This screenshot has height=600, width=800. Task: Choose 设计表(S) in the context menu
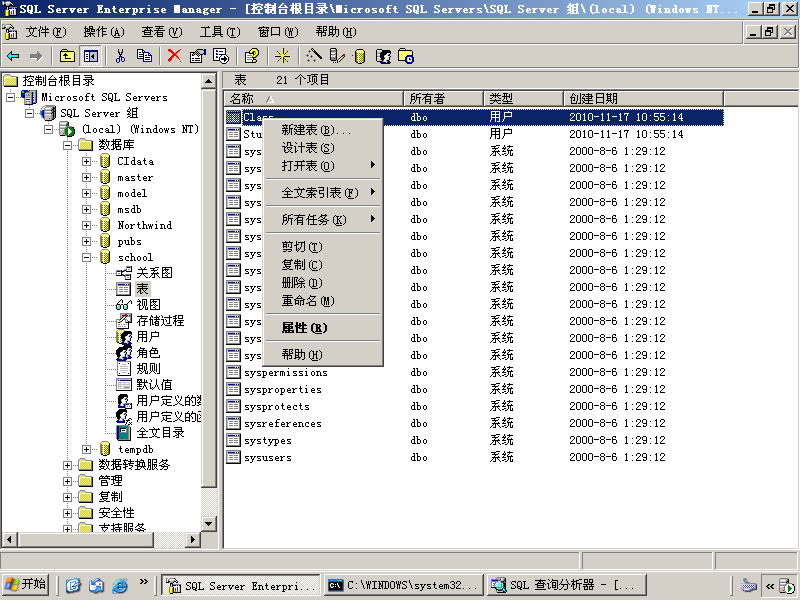(x=322, y=148)
